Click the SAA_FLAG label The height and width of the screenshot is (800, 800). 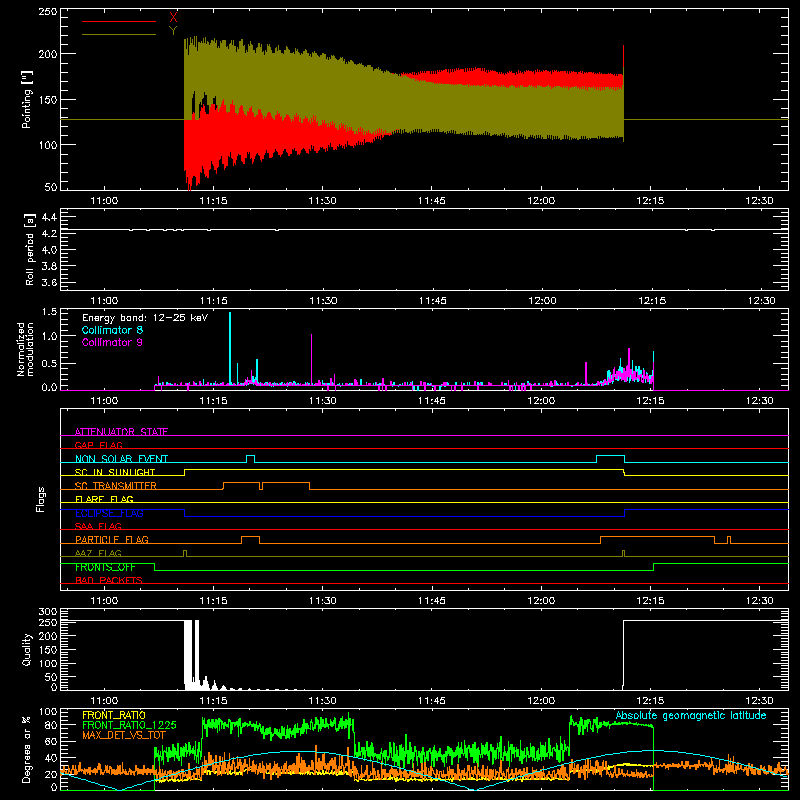tap(98, 526)
